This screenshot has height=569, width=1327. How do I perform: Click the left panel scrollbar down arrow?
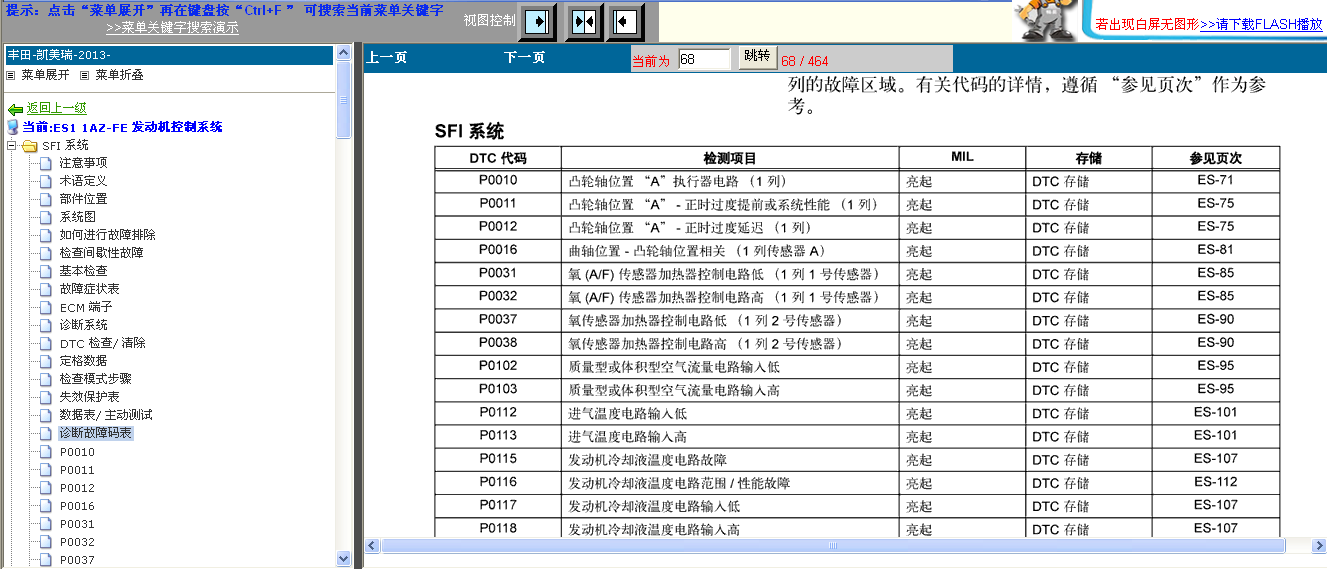point(344,559)
